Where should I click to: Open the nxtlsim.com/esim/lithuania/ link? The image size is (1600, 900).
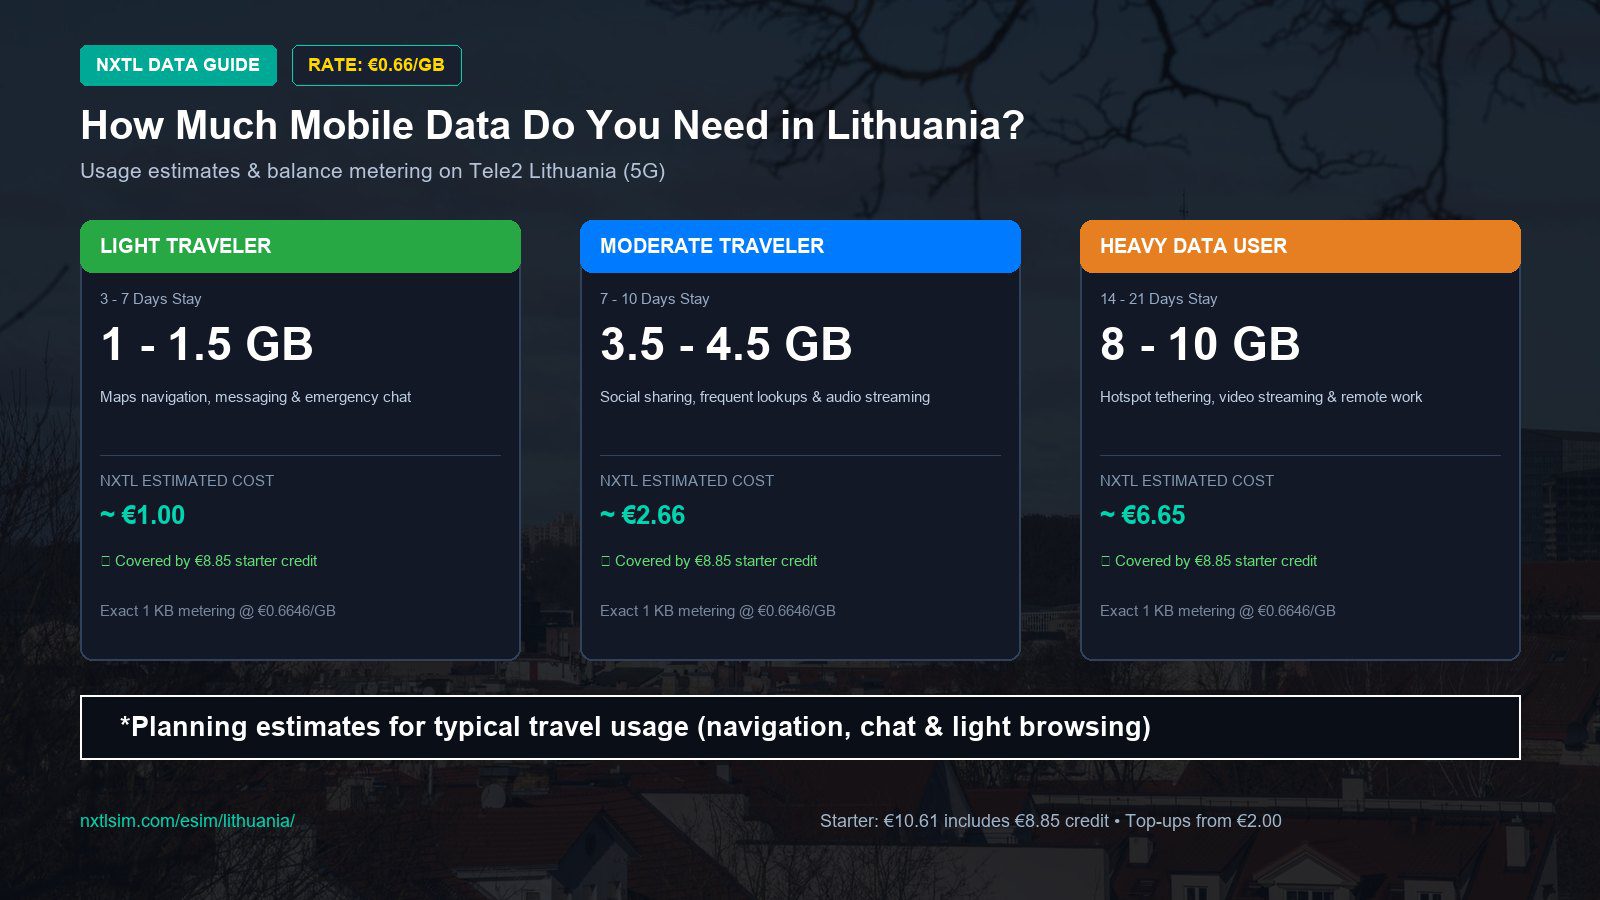187,821
